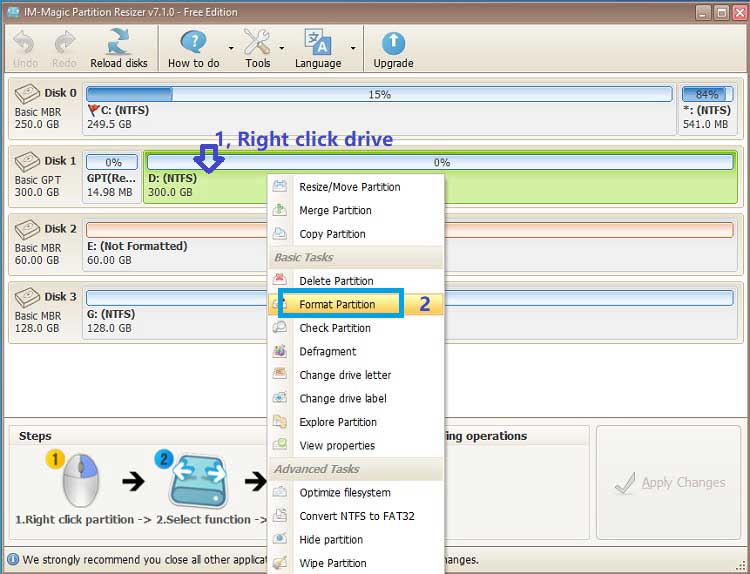
Task: Click the Apply Changes button
Action: point(669,483)
